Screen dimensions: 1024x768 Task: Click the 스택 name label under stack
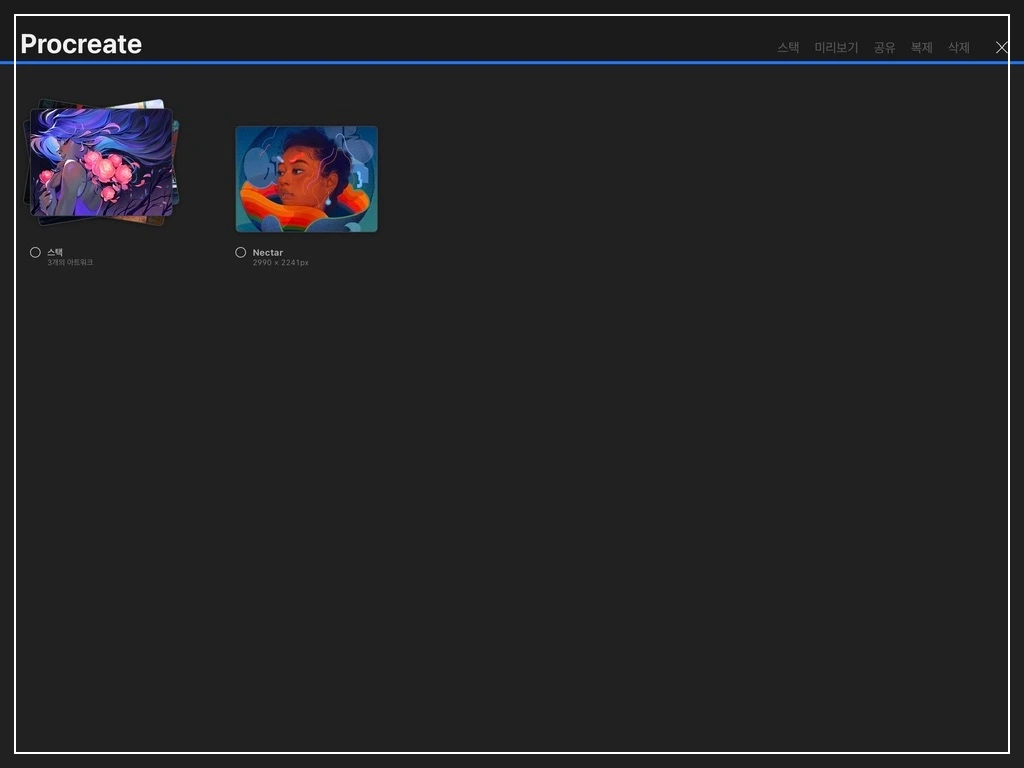55,251
